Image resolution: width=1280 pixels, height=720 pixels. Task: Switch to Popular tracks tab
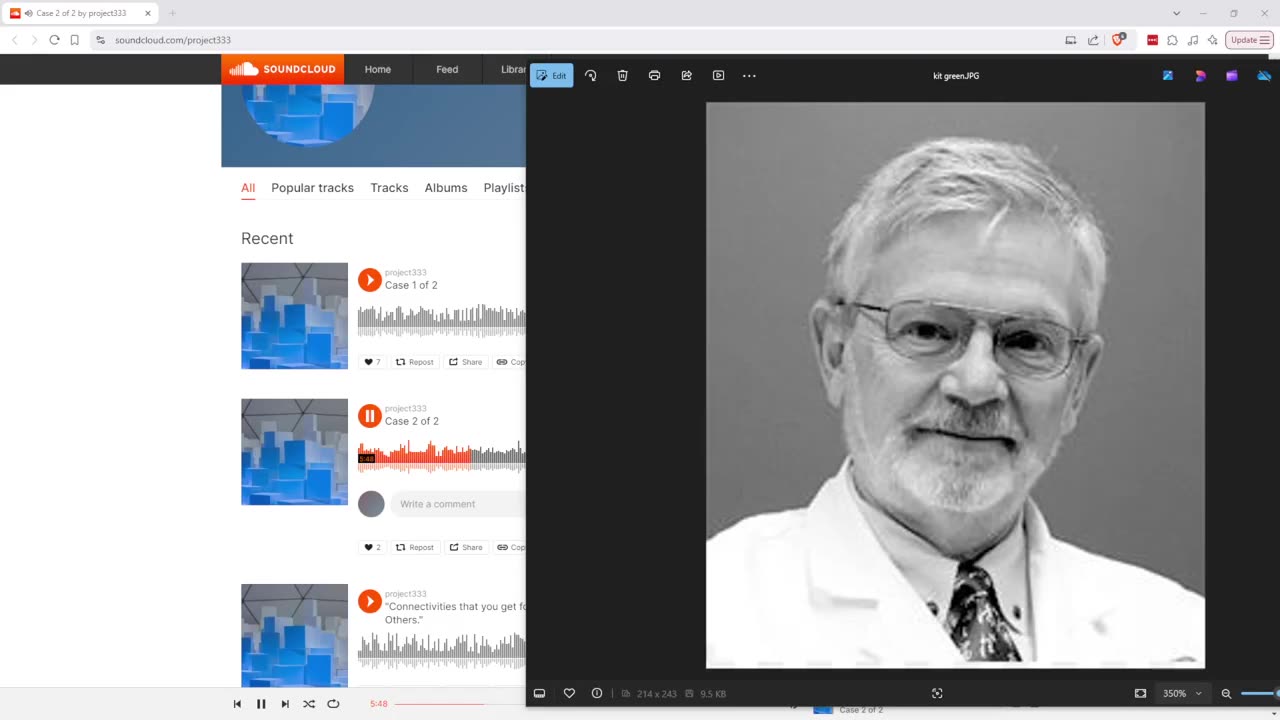(312, 188)
